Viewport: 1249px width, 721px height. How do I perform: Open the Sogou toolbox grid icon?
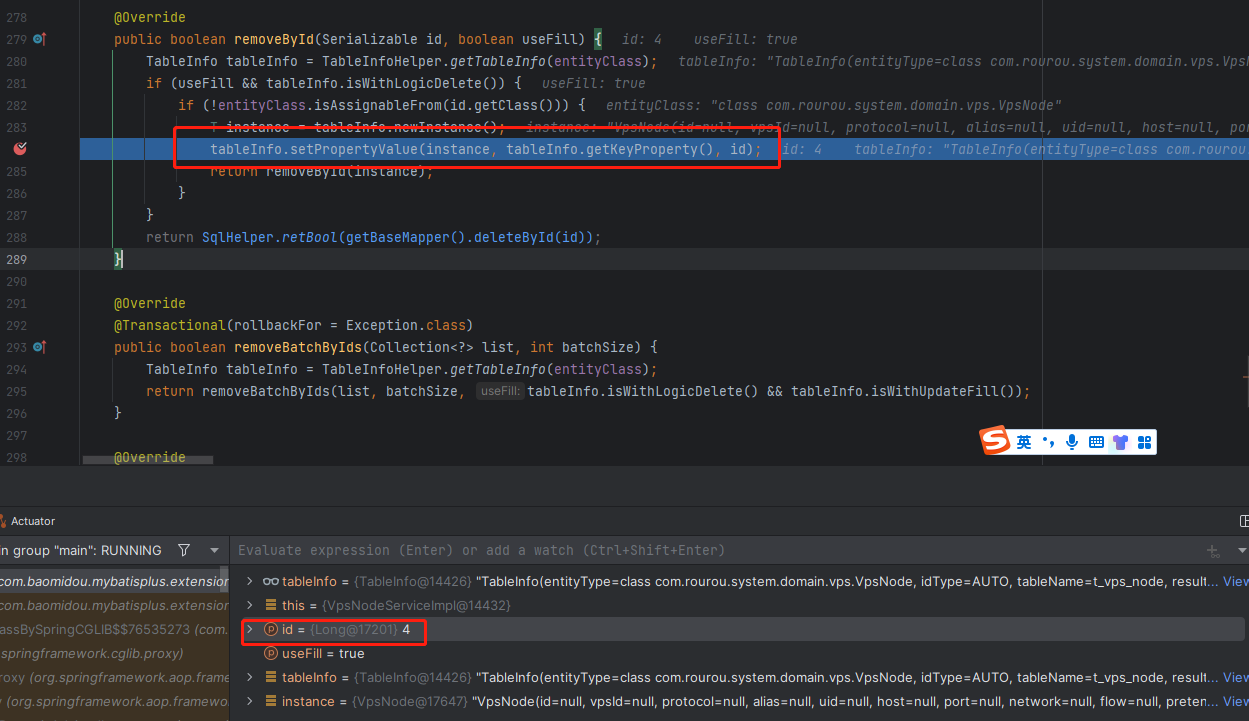point(1145,442)
